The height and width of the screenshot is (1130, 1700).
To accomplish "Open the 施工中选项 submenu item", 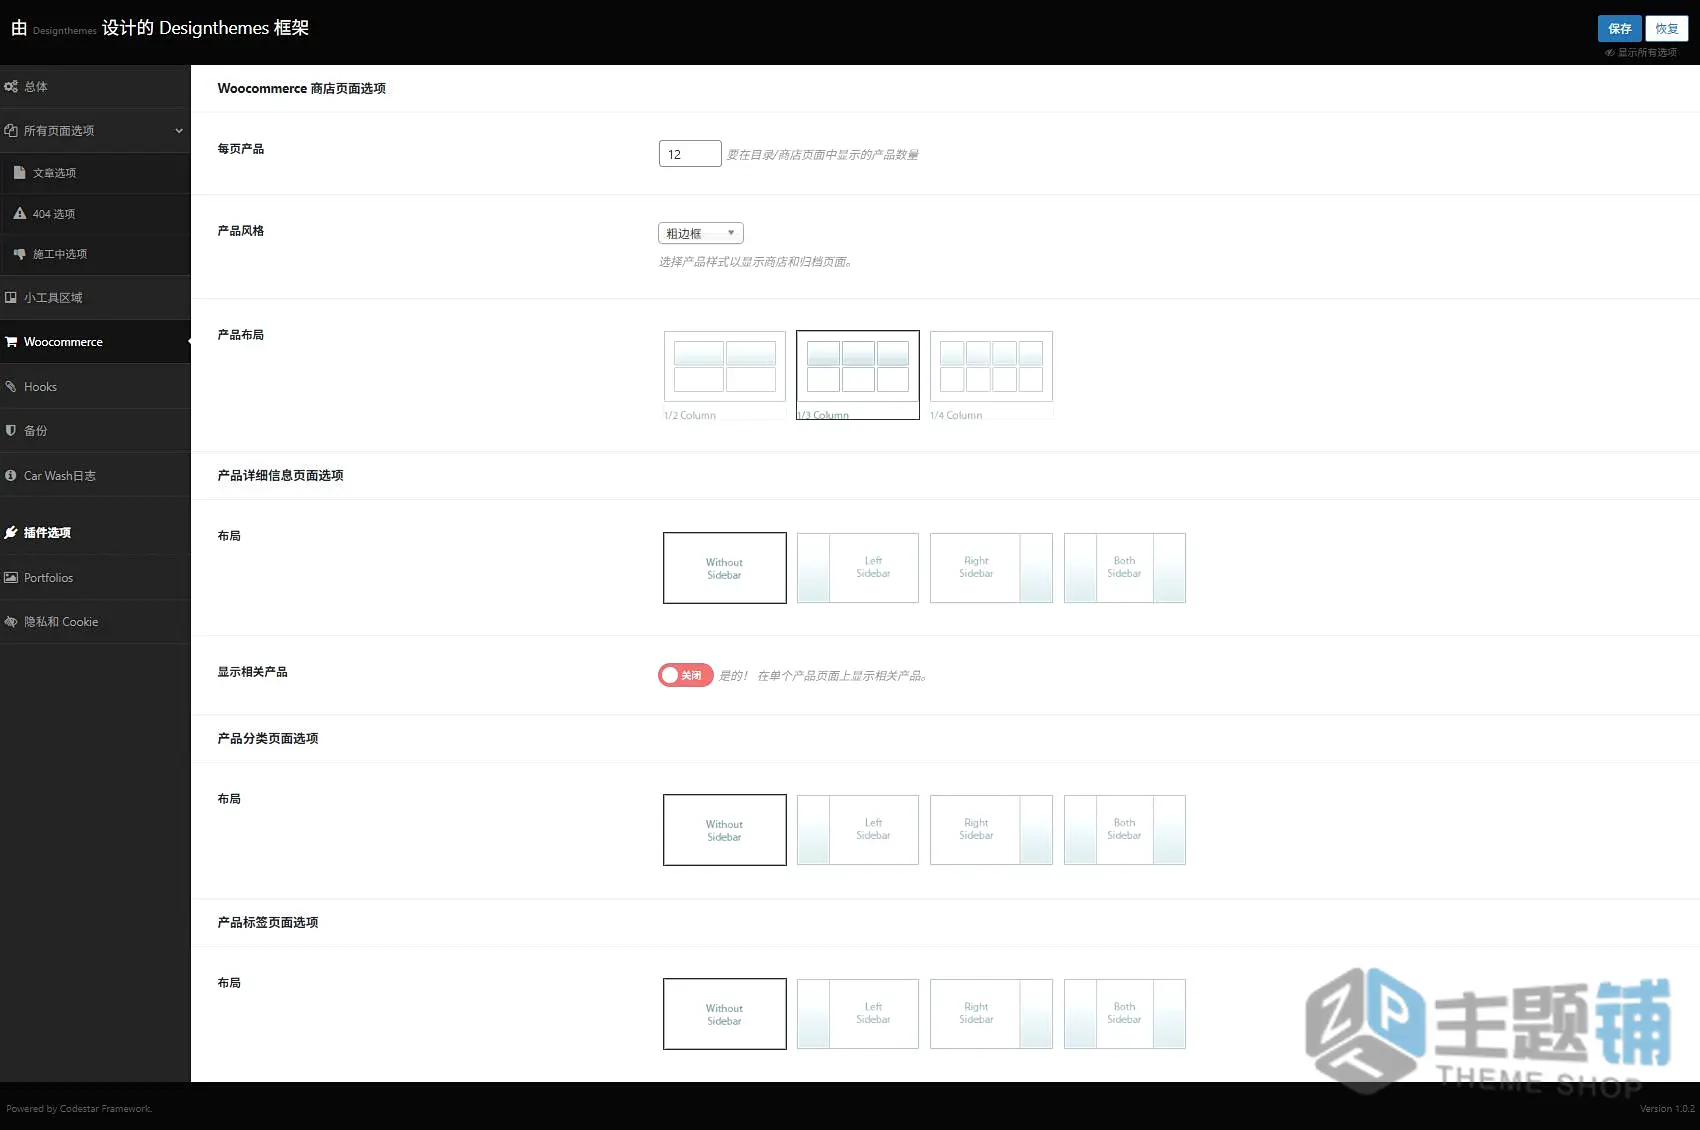I will click(95, 254).
